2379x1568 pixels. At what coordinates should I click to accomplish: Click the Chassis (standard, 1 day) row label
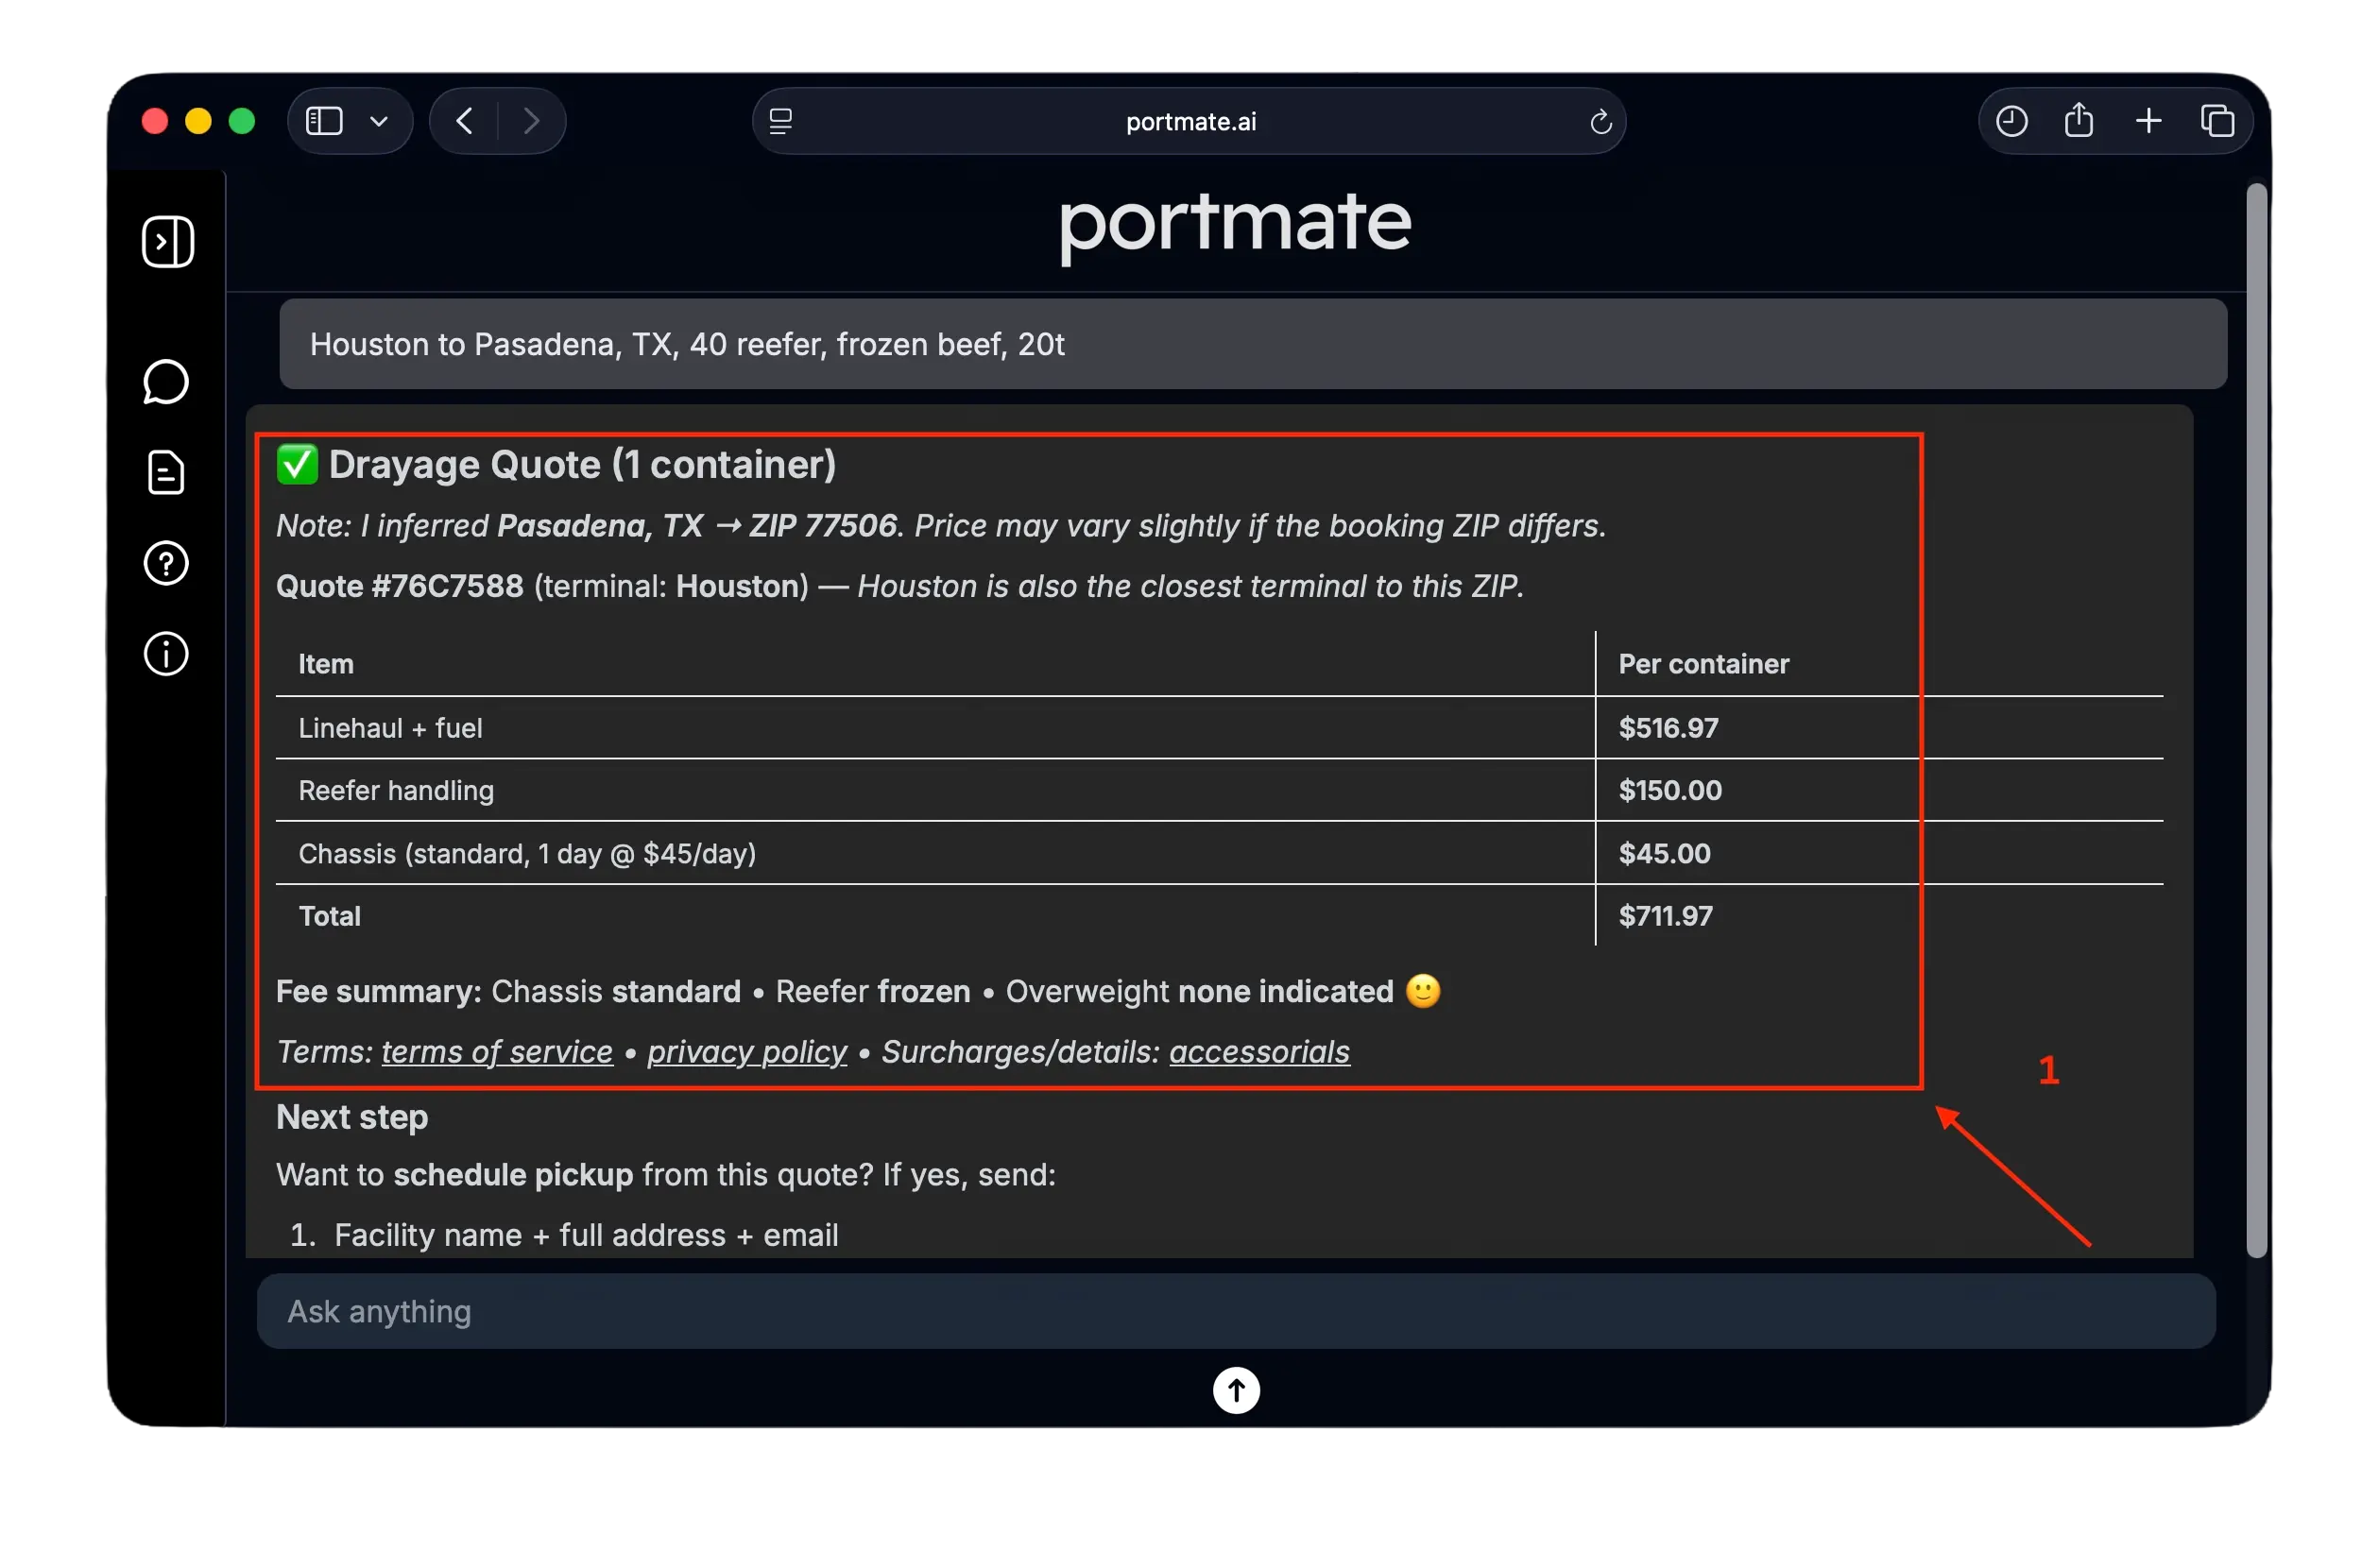(526, 853)
